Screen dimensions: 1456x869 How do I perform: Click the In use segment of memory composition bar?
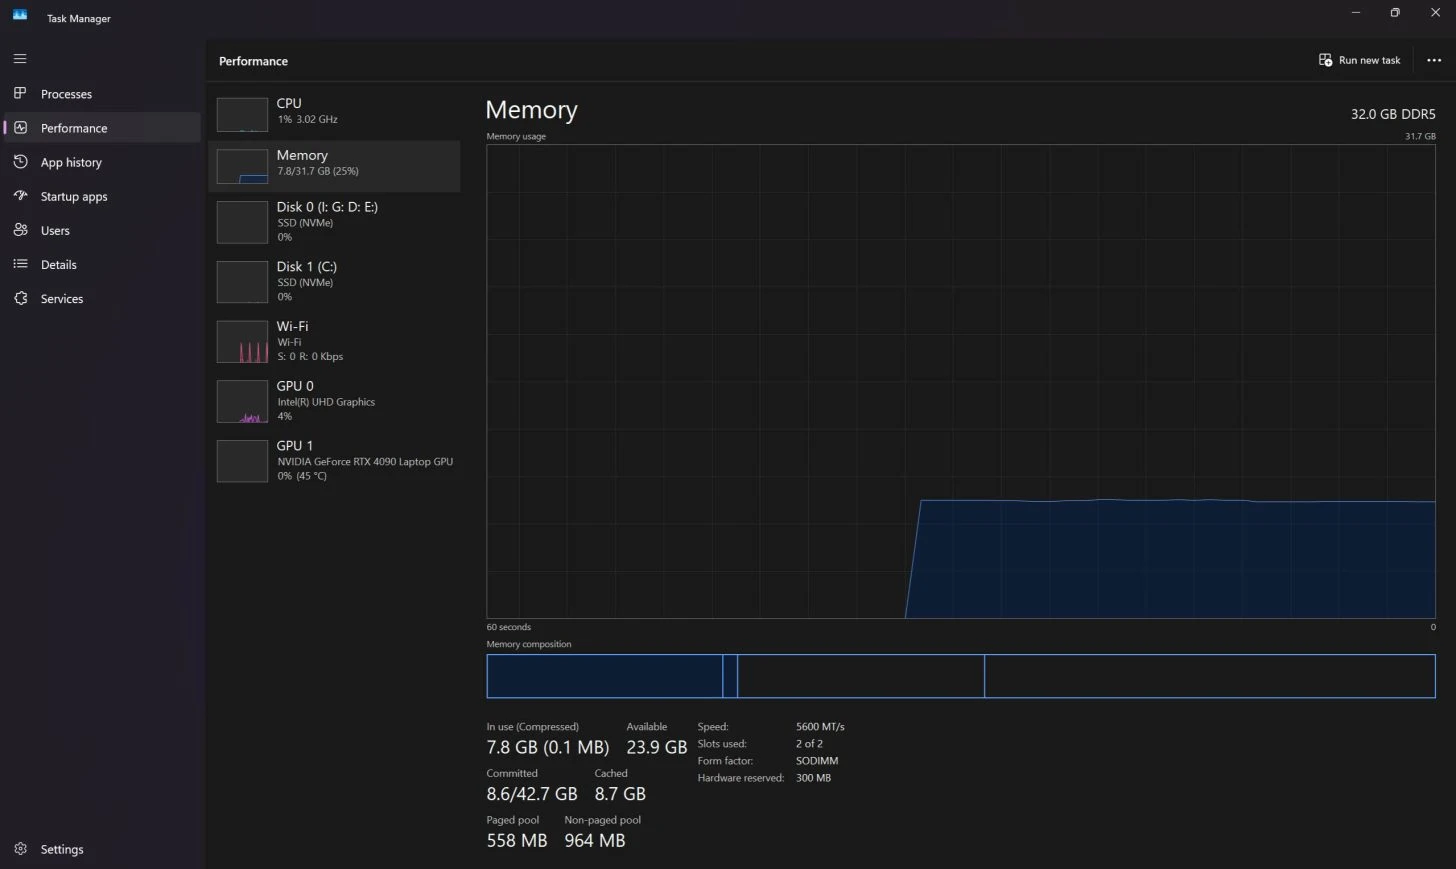click(x=604, y=676)
